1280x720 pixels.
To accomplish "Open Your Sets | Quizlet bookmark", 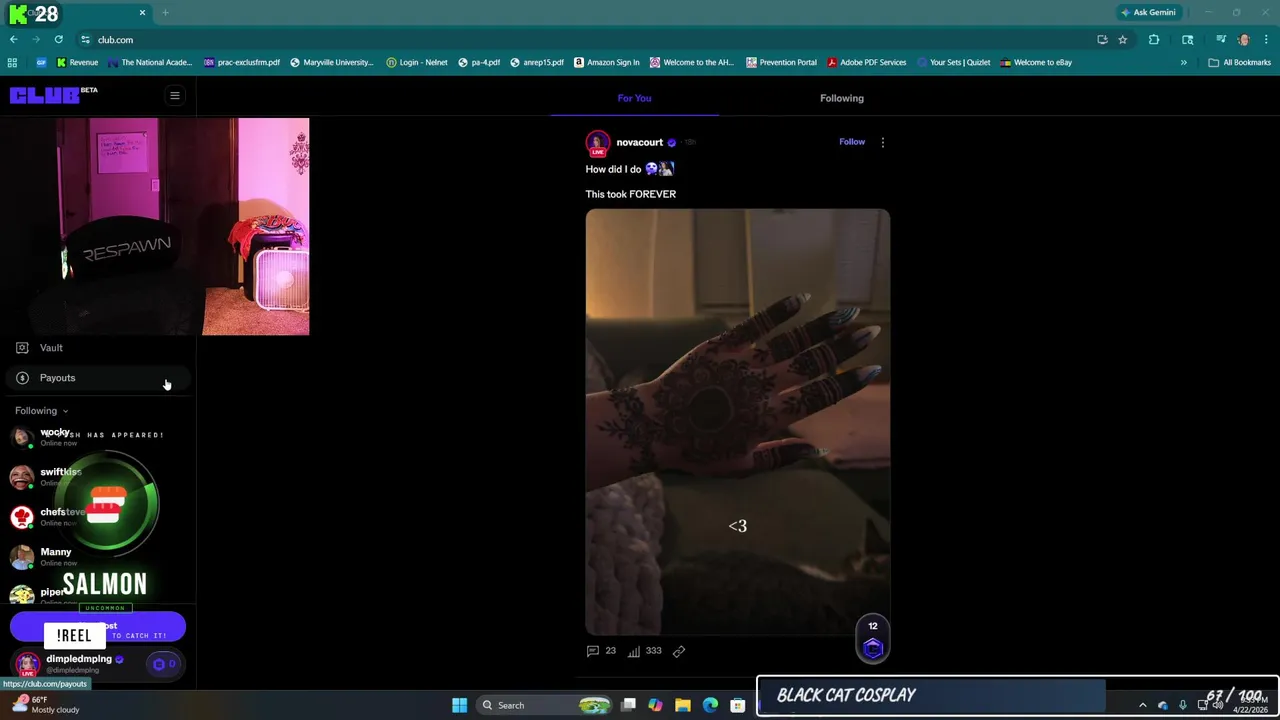I will [x=954, y=62].
